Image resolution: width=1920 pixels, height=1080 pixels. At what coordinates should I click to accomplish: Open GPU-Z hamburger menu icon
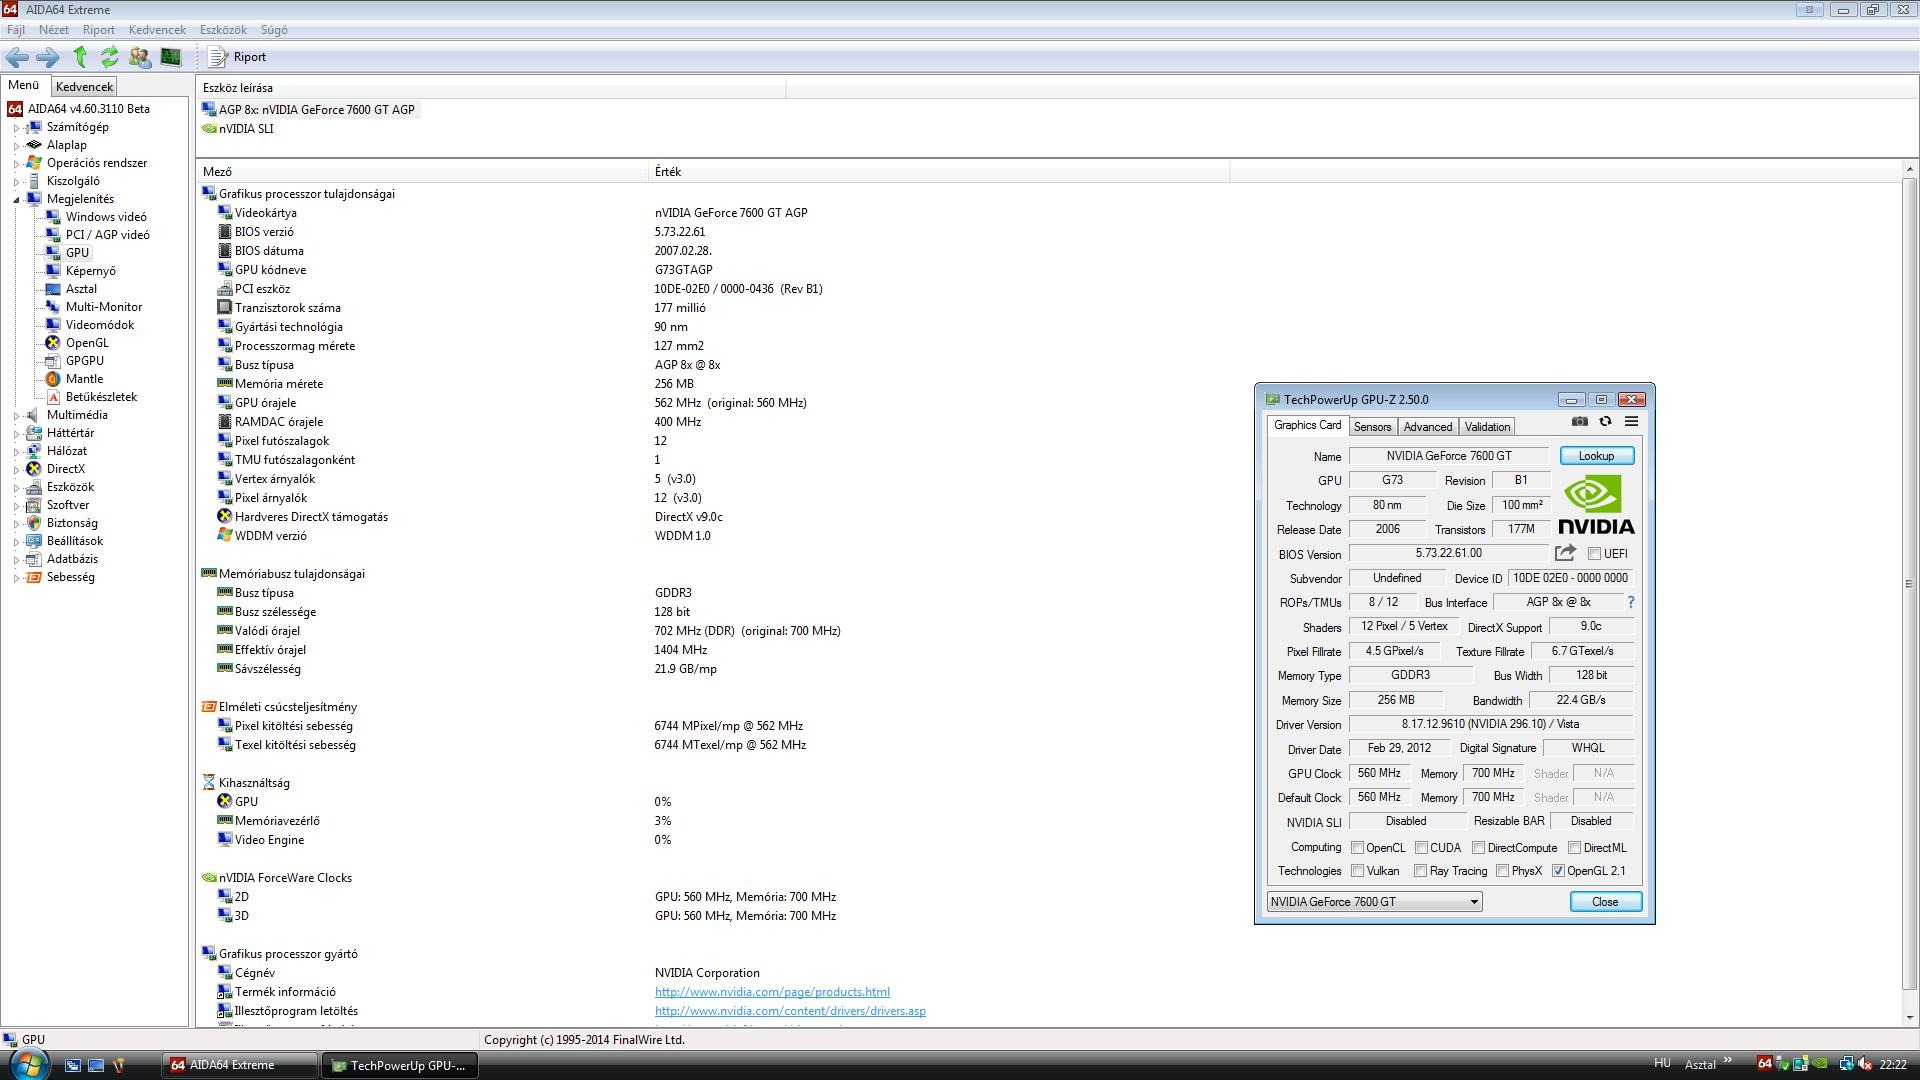[x=1631, y=422]
